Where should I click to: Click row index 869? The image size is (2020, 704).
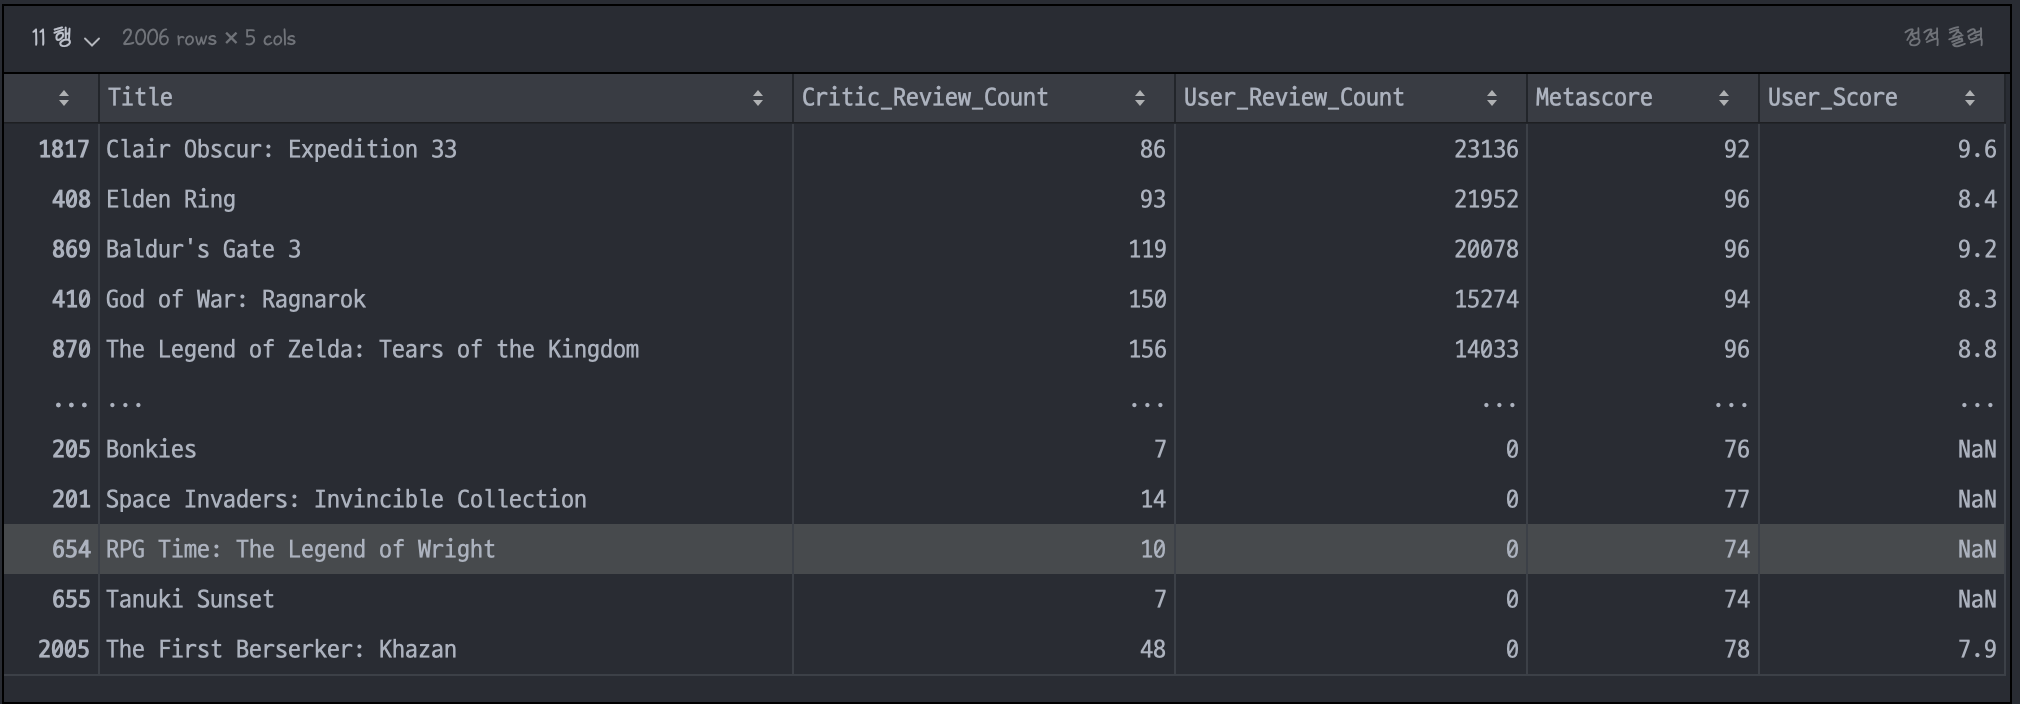(70, 249)
